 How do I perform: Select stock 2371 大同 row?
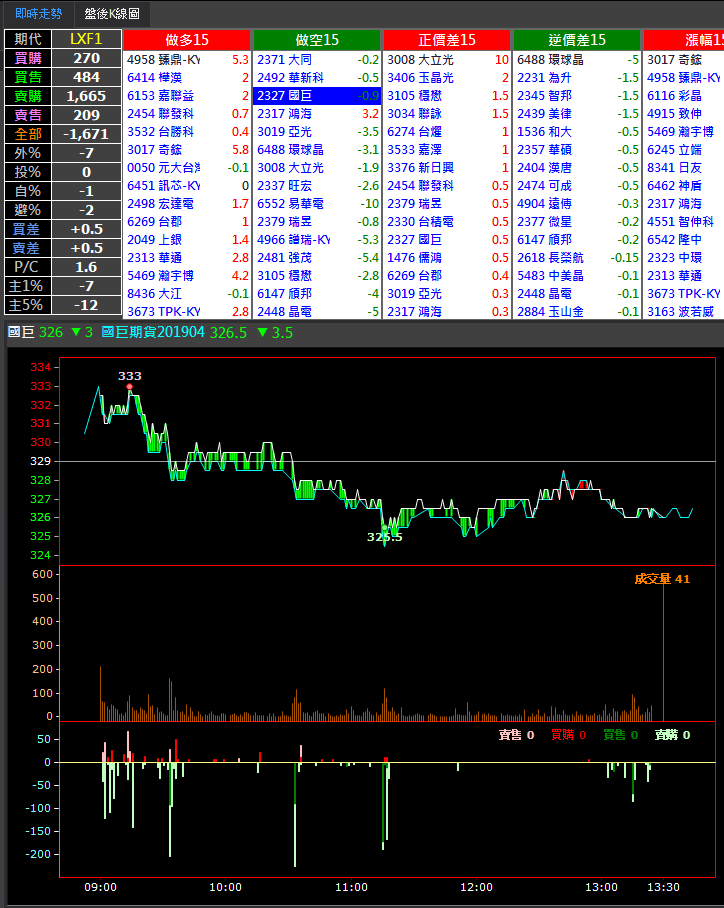point(317,60)
